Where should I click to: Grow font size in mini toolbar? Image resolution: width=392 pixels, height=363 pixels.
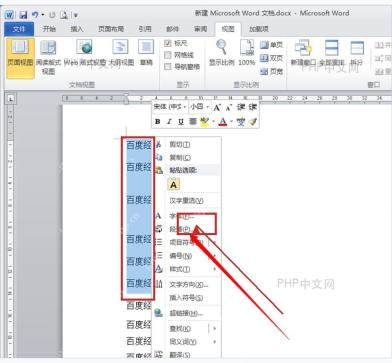[217, 107]
